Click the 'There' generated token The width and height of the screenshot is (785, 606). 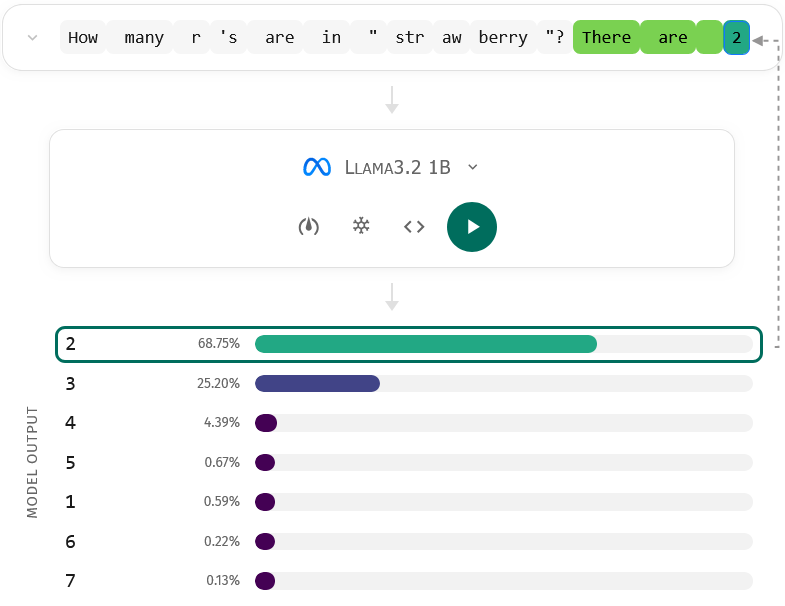(x=606, y=38)
